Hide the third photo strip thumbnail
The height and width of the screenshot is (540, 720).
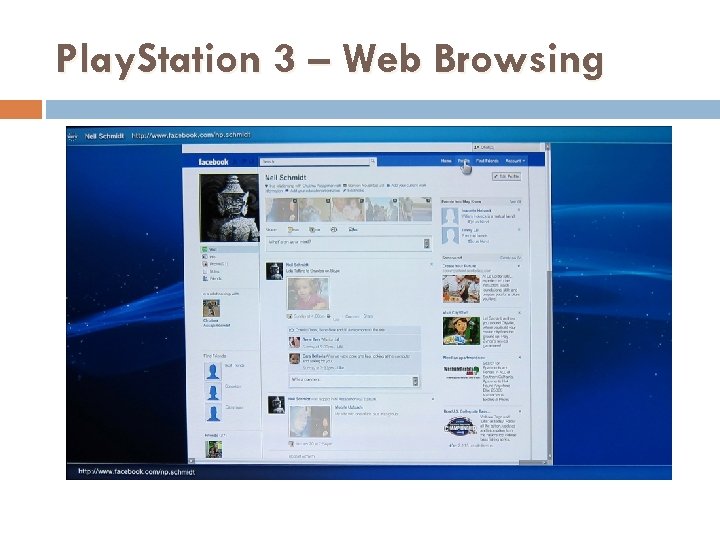(361, 201)
